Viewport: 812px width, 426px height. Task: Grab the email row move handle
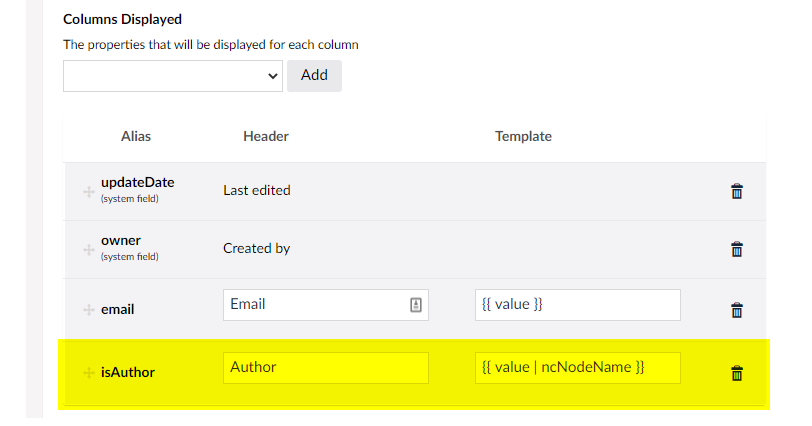[89, 310]
